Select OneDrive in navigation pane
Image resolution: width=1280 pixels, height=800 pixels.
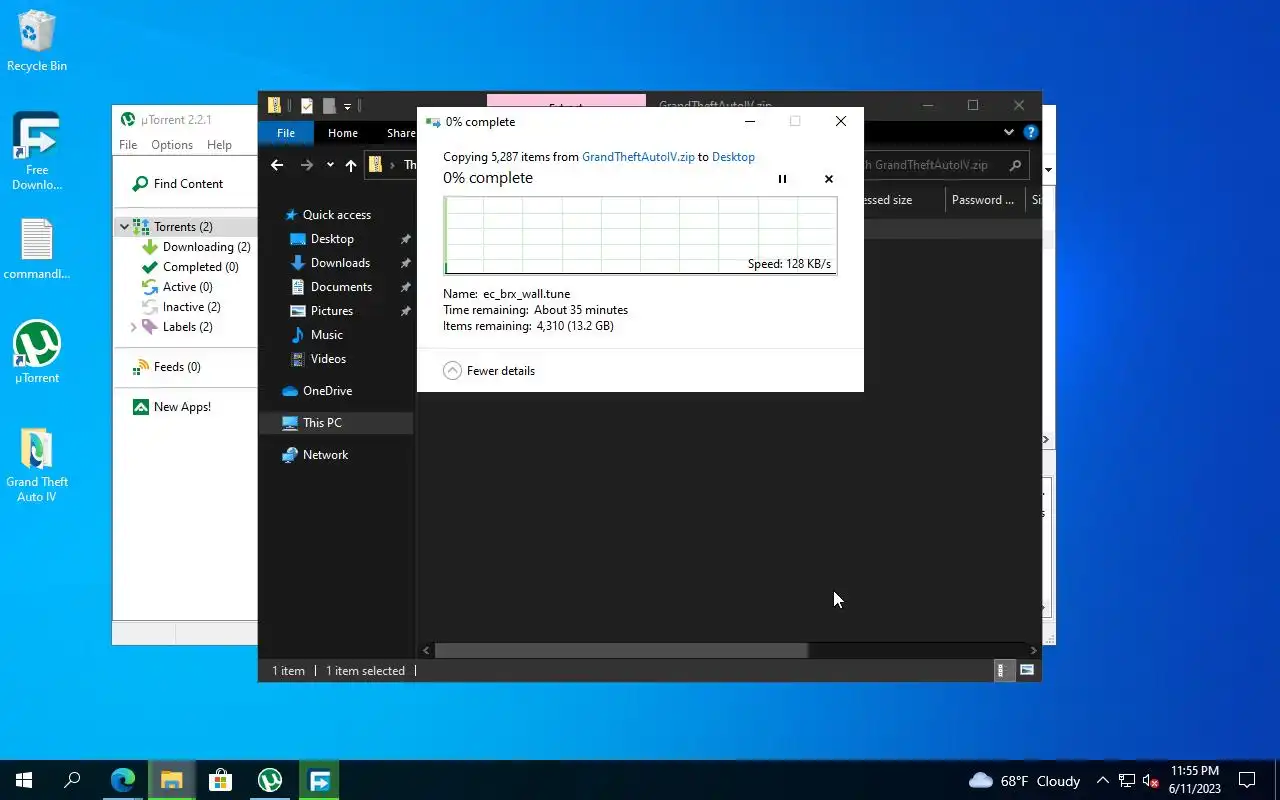327,391
